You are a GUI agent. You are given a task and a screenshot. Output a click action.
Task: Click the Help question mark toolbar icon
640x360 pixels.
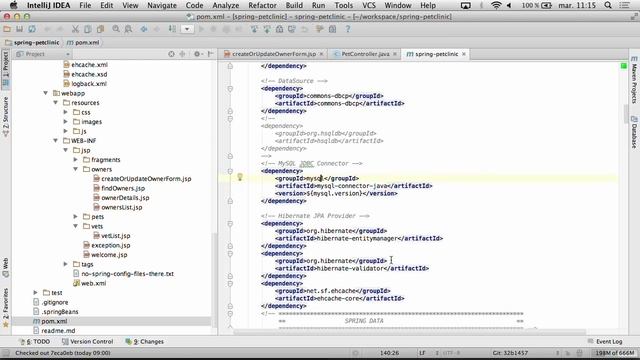point(348,29)
